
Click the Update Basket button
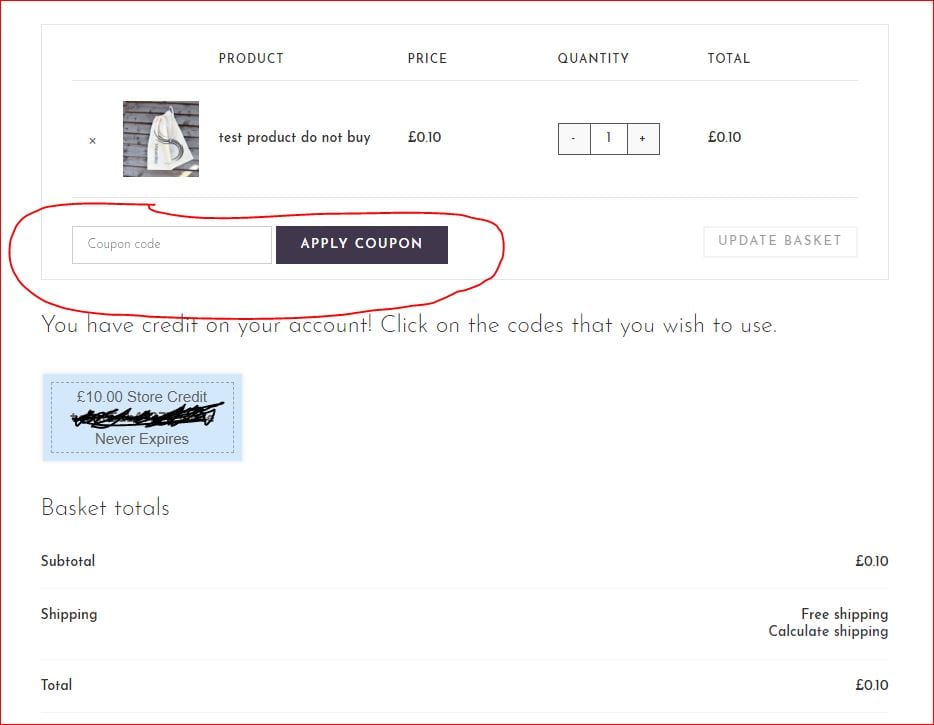[780, 241]
